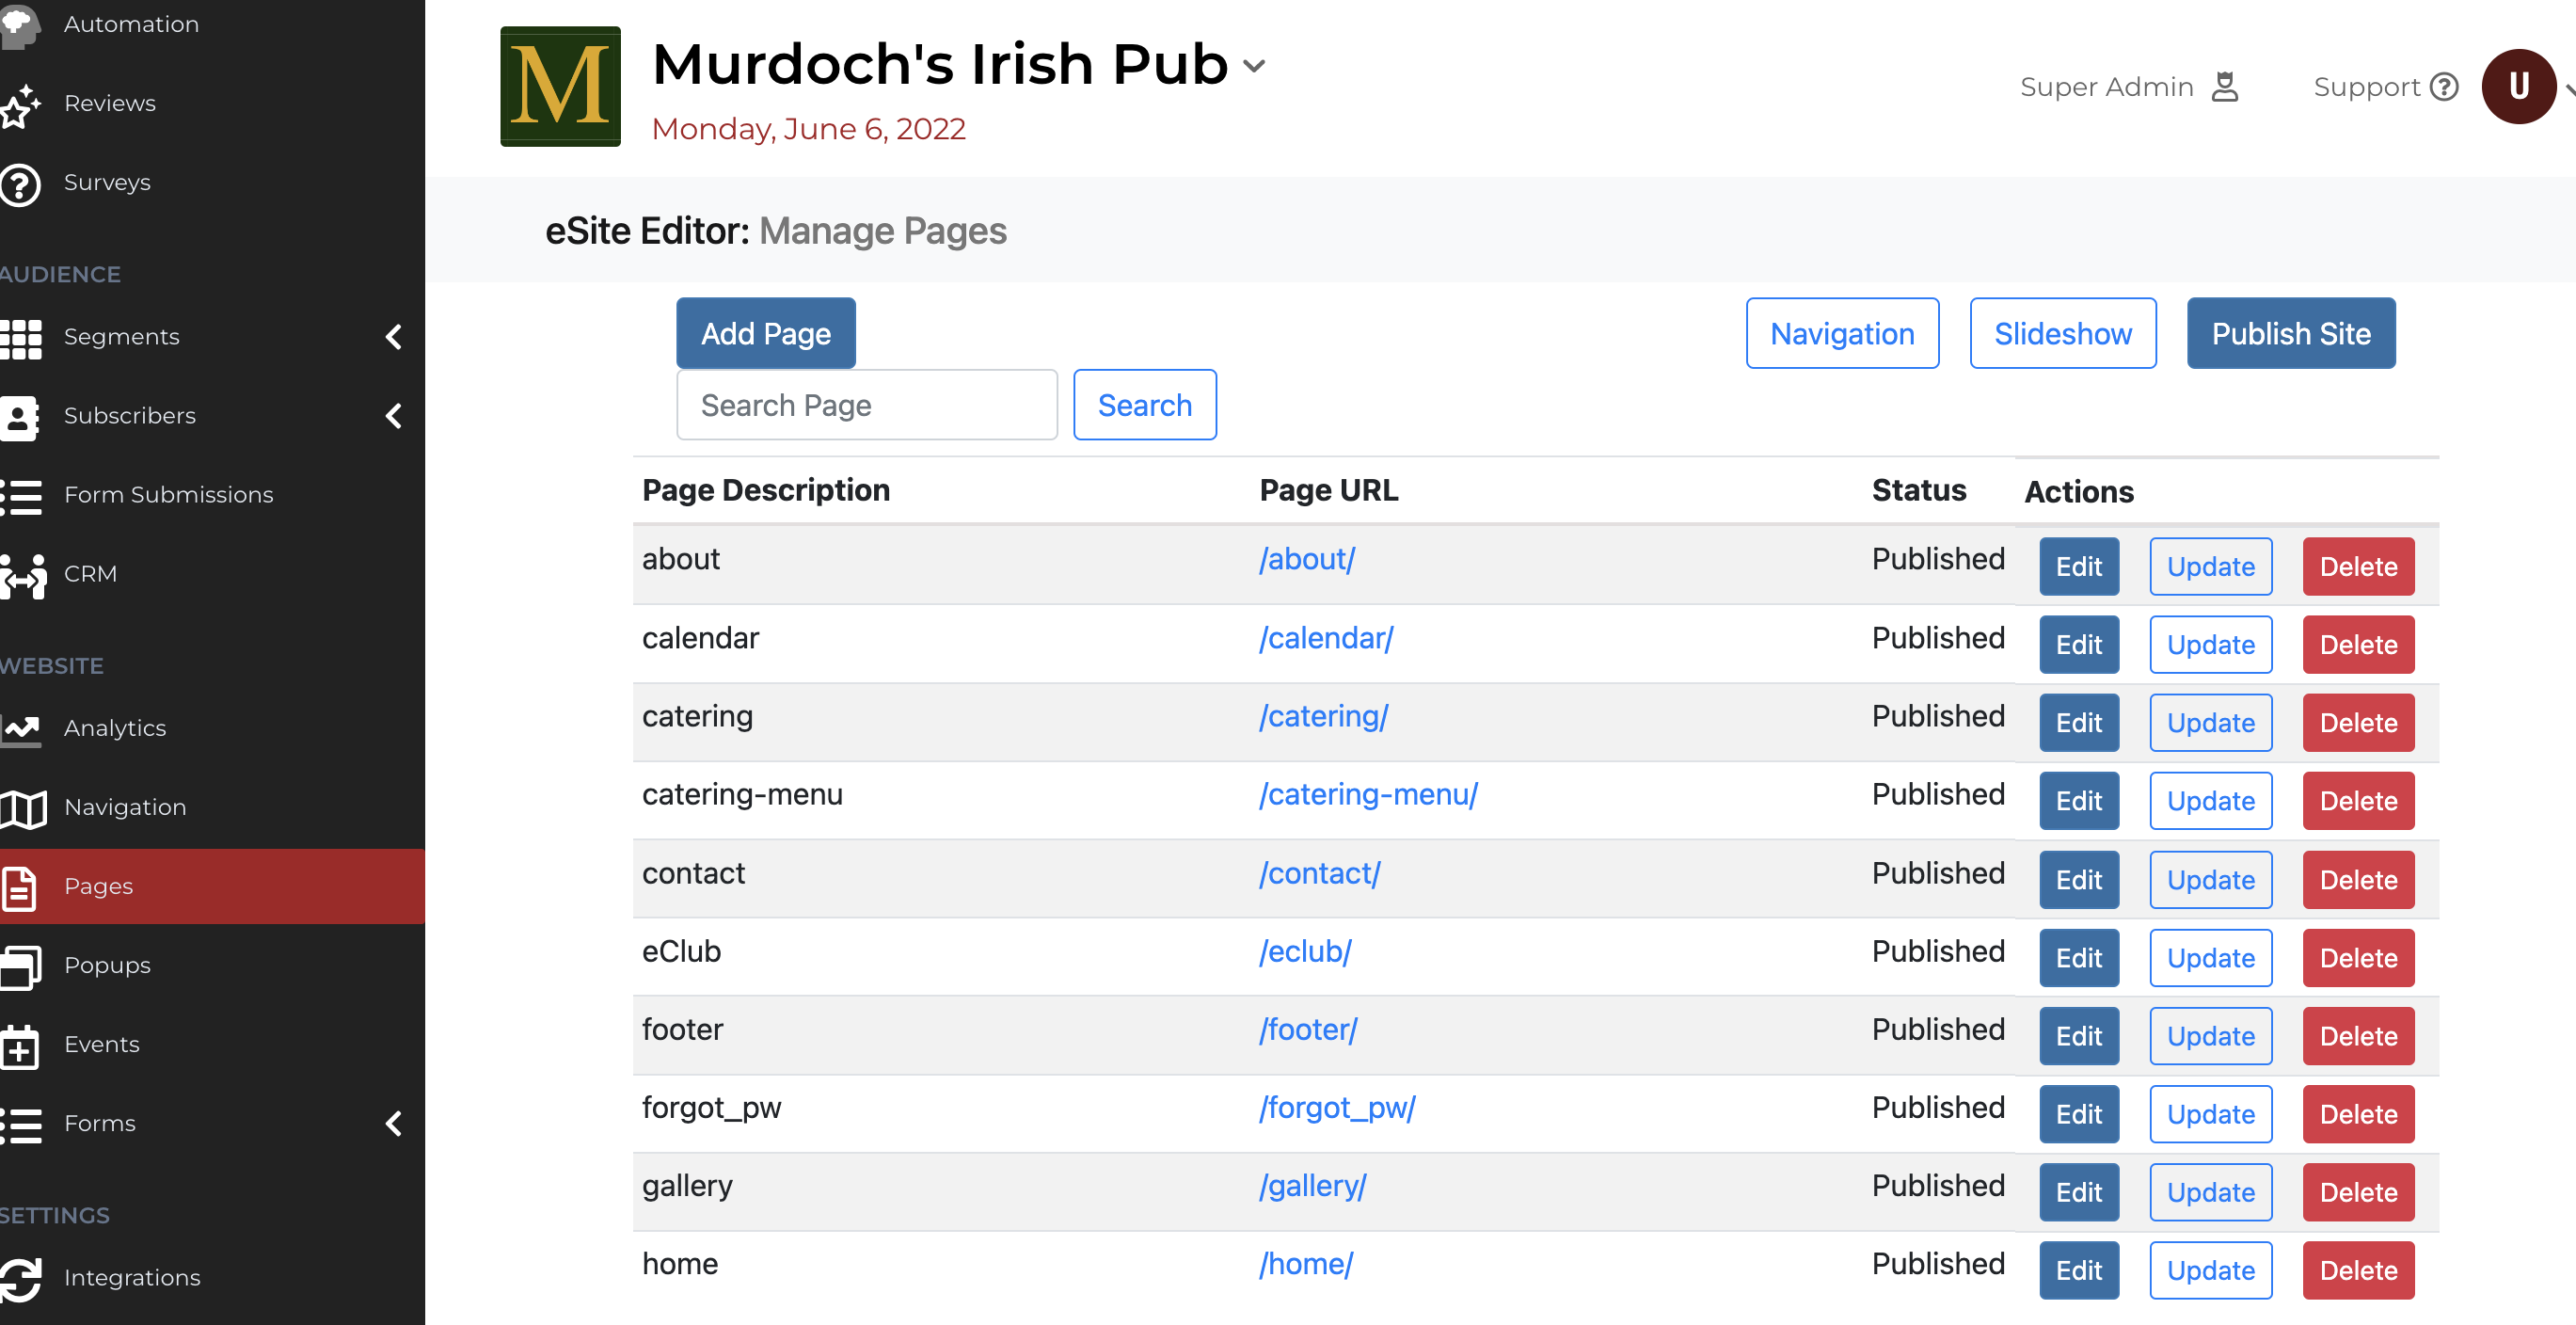Open the /about/ page link

coord(1307,559)
